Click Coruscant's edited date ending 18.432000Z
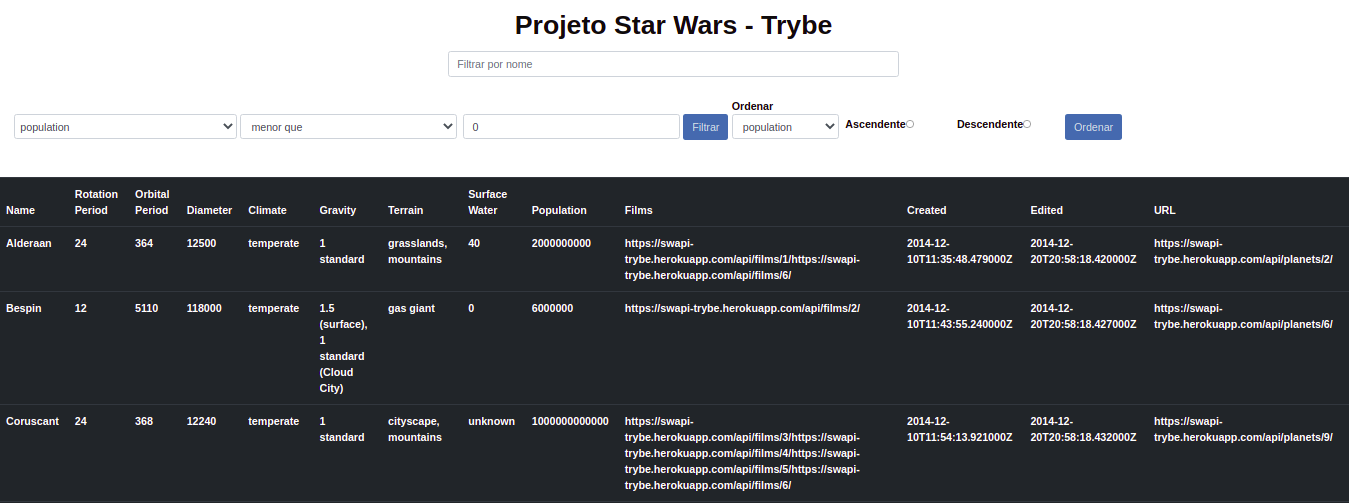 1083,429
